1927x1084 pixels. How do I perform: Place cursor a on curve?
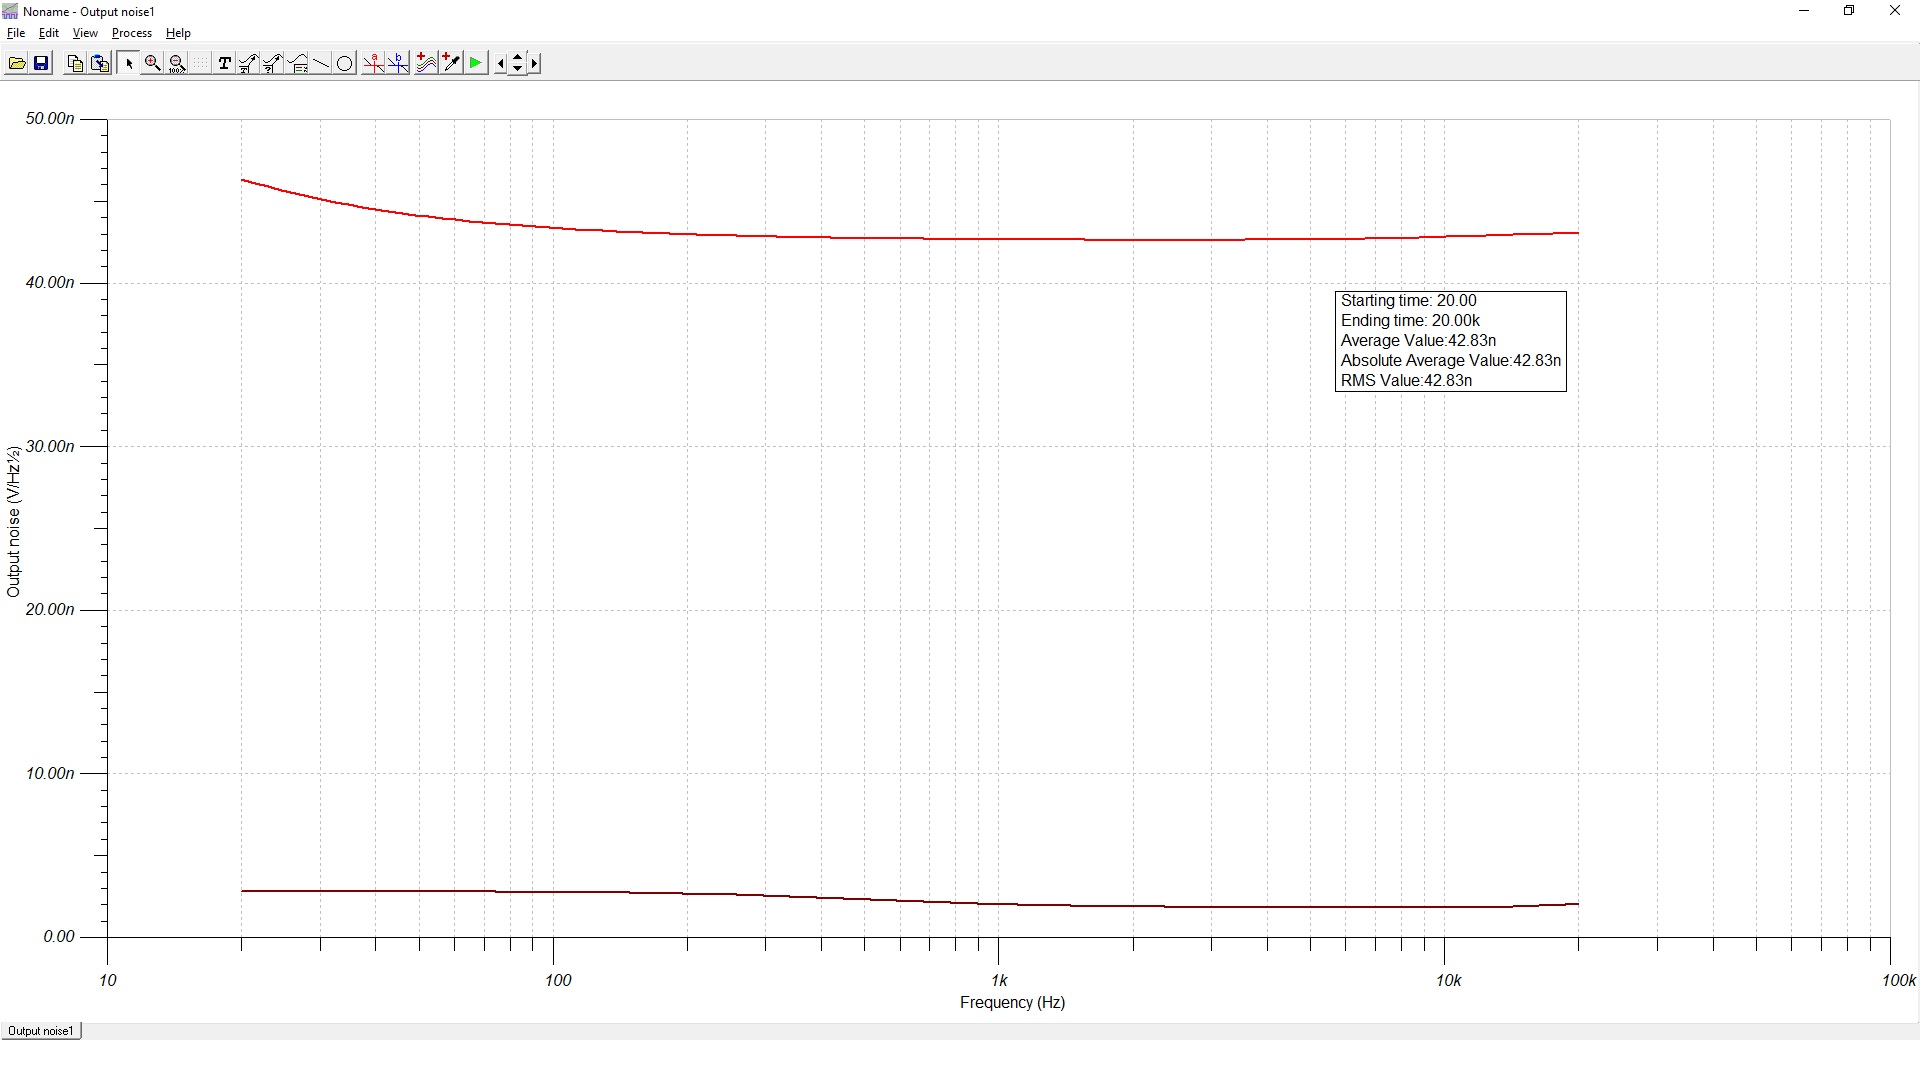pyautogui.click(x=373, y=63)
